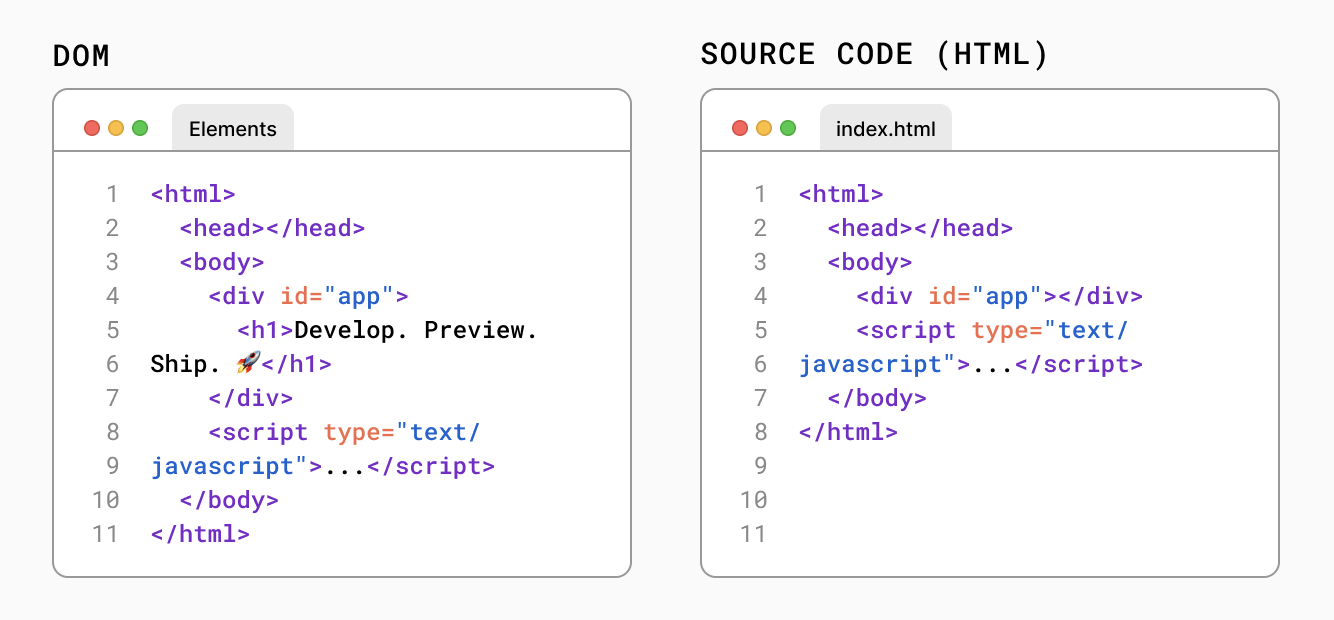The height and width of the screenshot is (620, 1334).
Task: Click line number 1 in DOM panel
Action: 112,194
